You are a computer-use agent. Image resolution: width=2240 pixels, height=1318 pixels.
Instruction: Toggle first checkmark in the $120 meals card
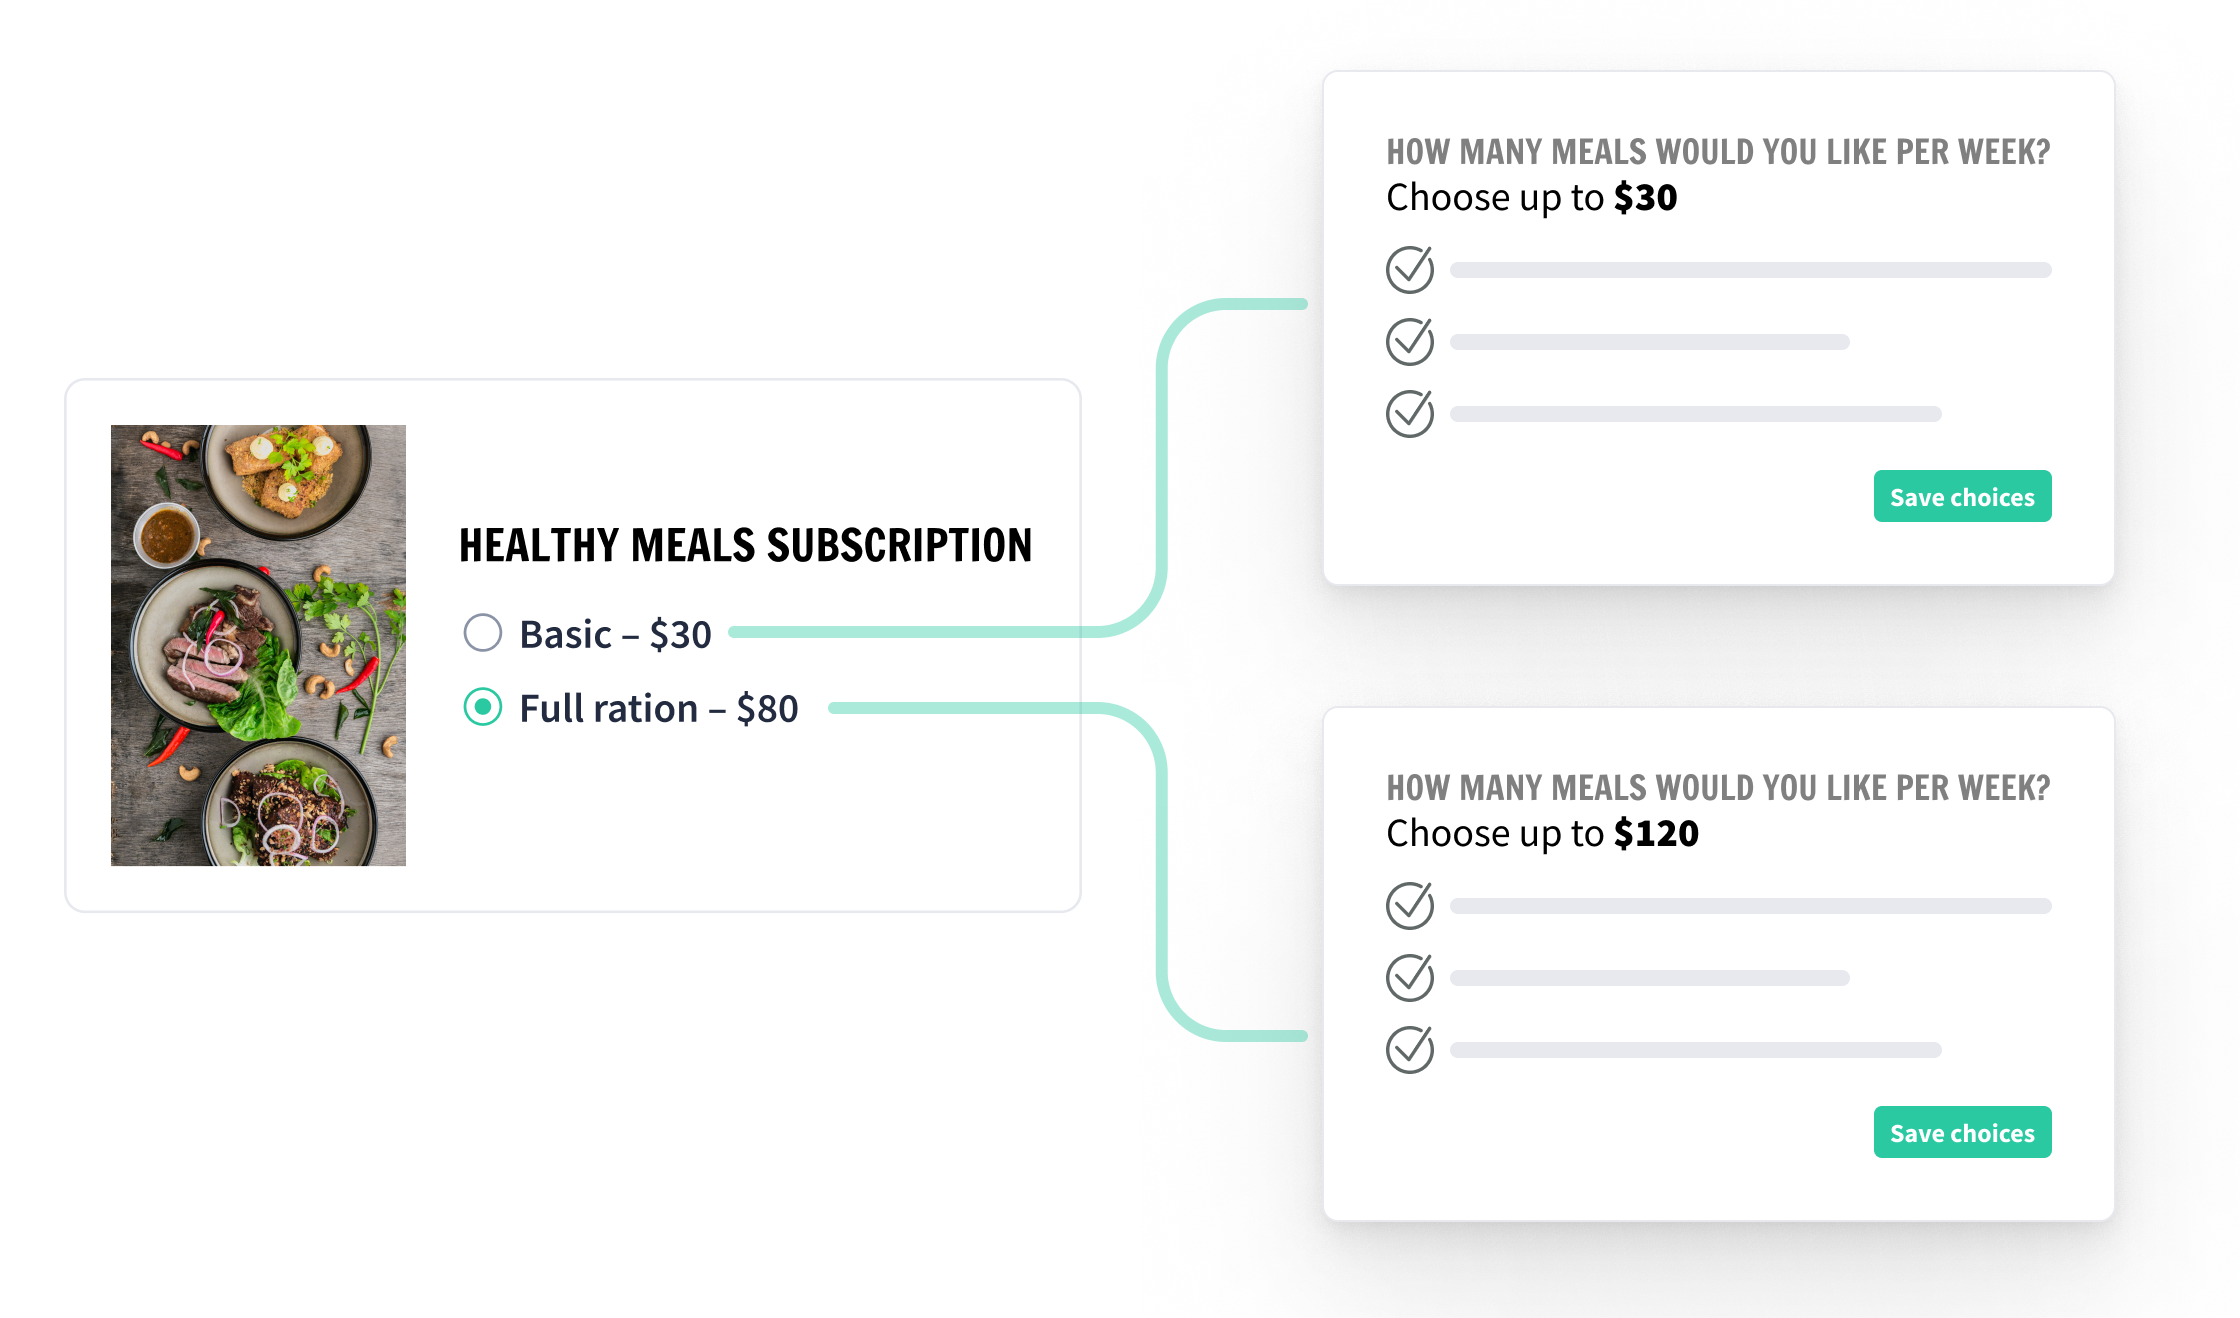pos(1410,905)
